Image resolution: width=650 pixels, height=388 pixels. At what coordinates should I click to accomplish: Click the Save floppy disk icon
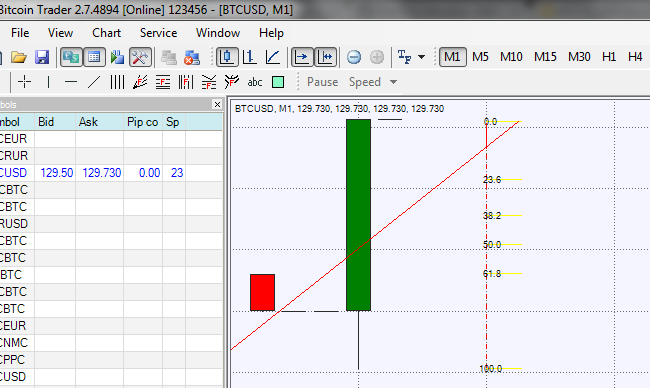point(42,57)
